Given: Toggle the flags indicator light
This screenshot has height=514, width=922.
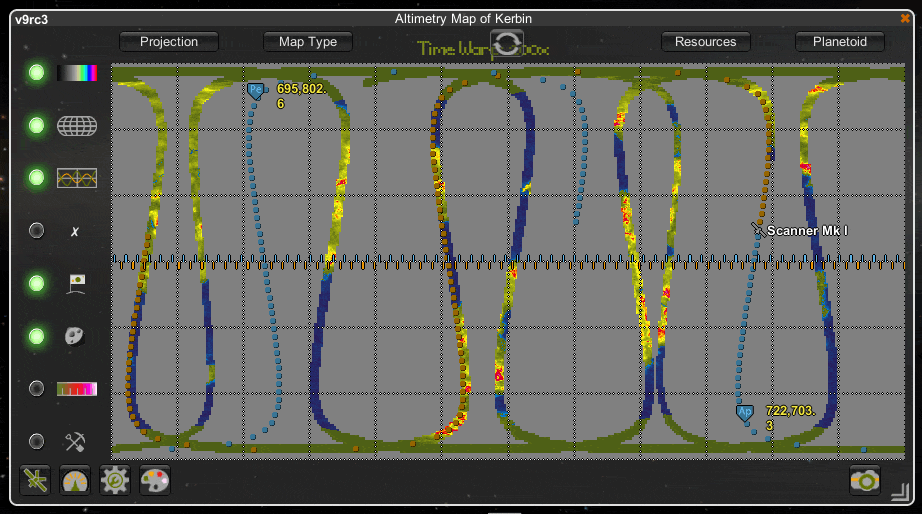Looking at the screenshot, I should (36, 283).
